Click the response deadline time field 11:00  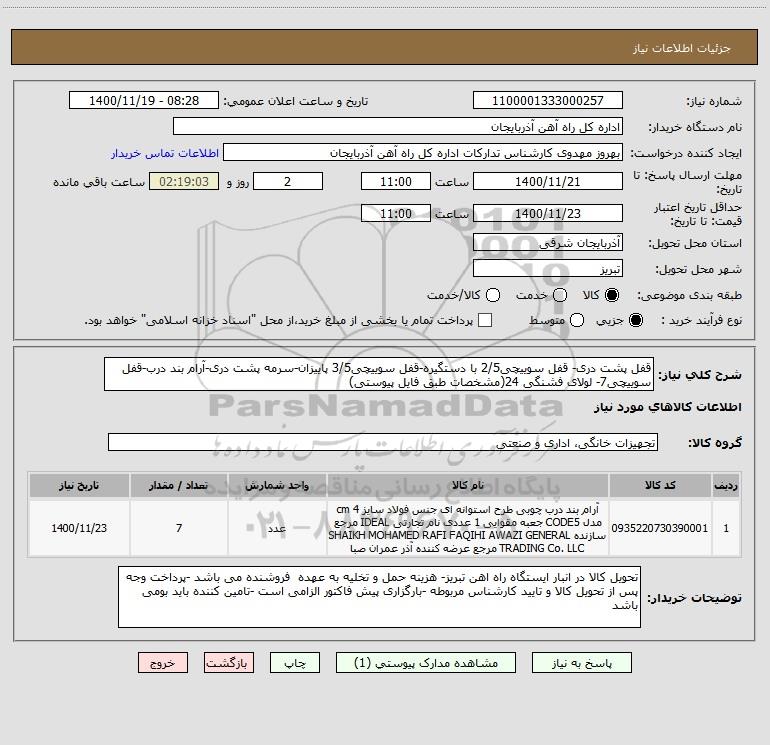(396, 181)
